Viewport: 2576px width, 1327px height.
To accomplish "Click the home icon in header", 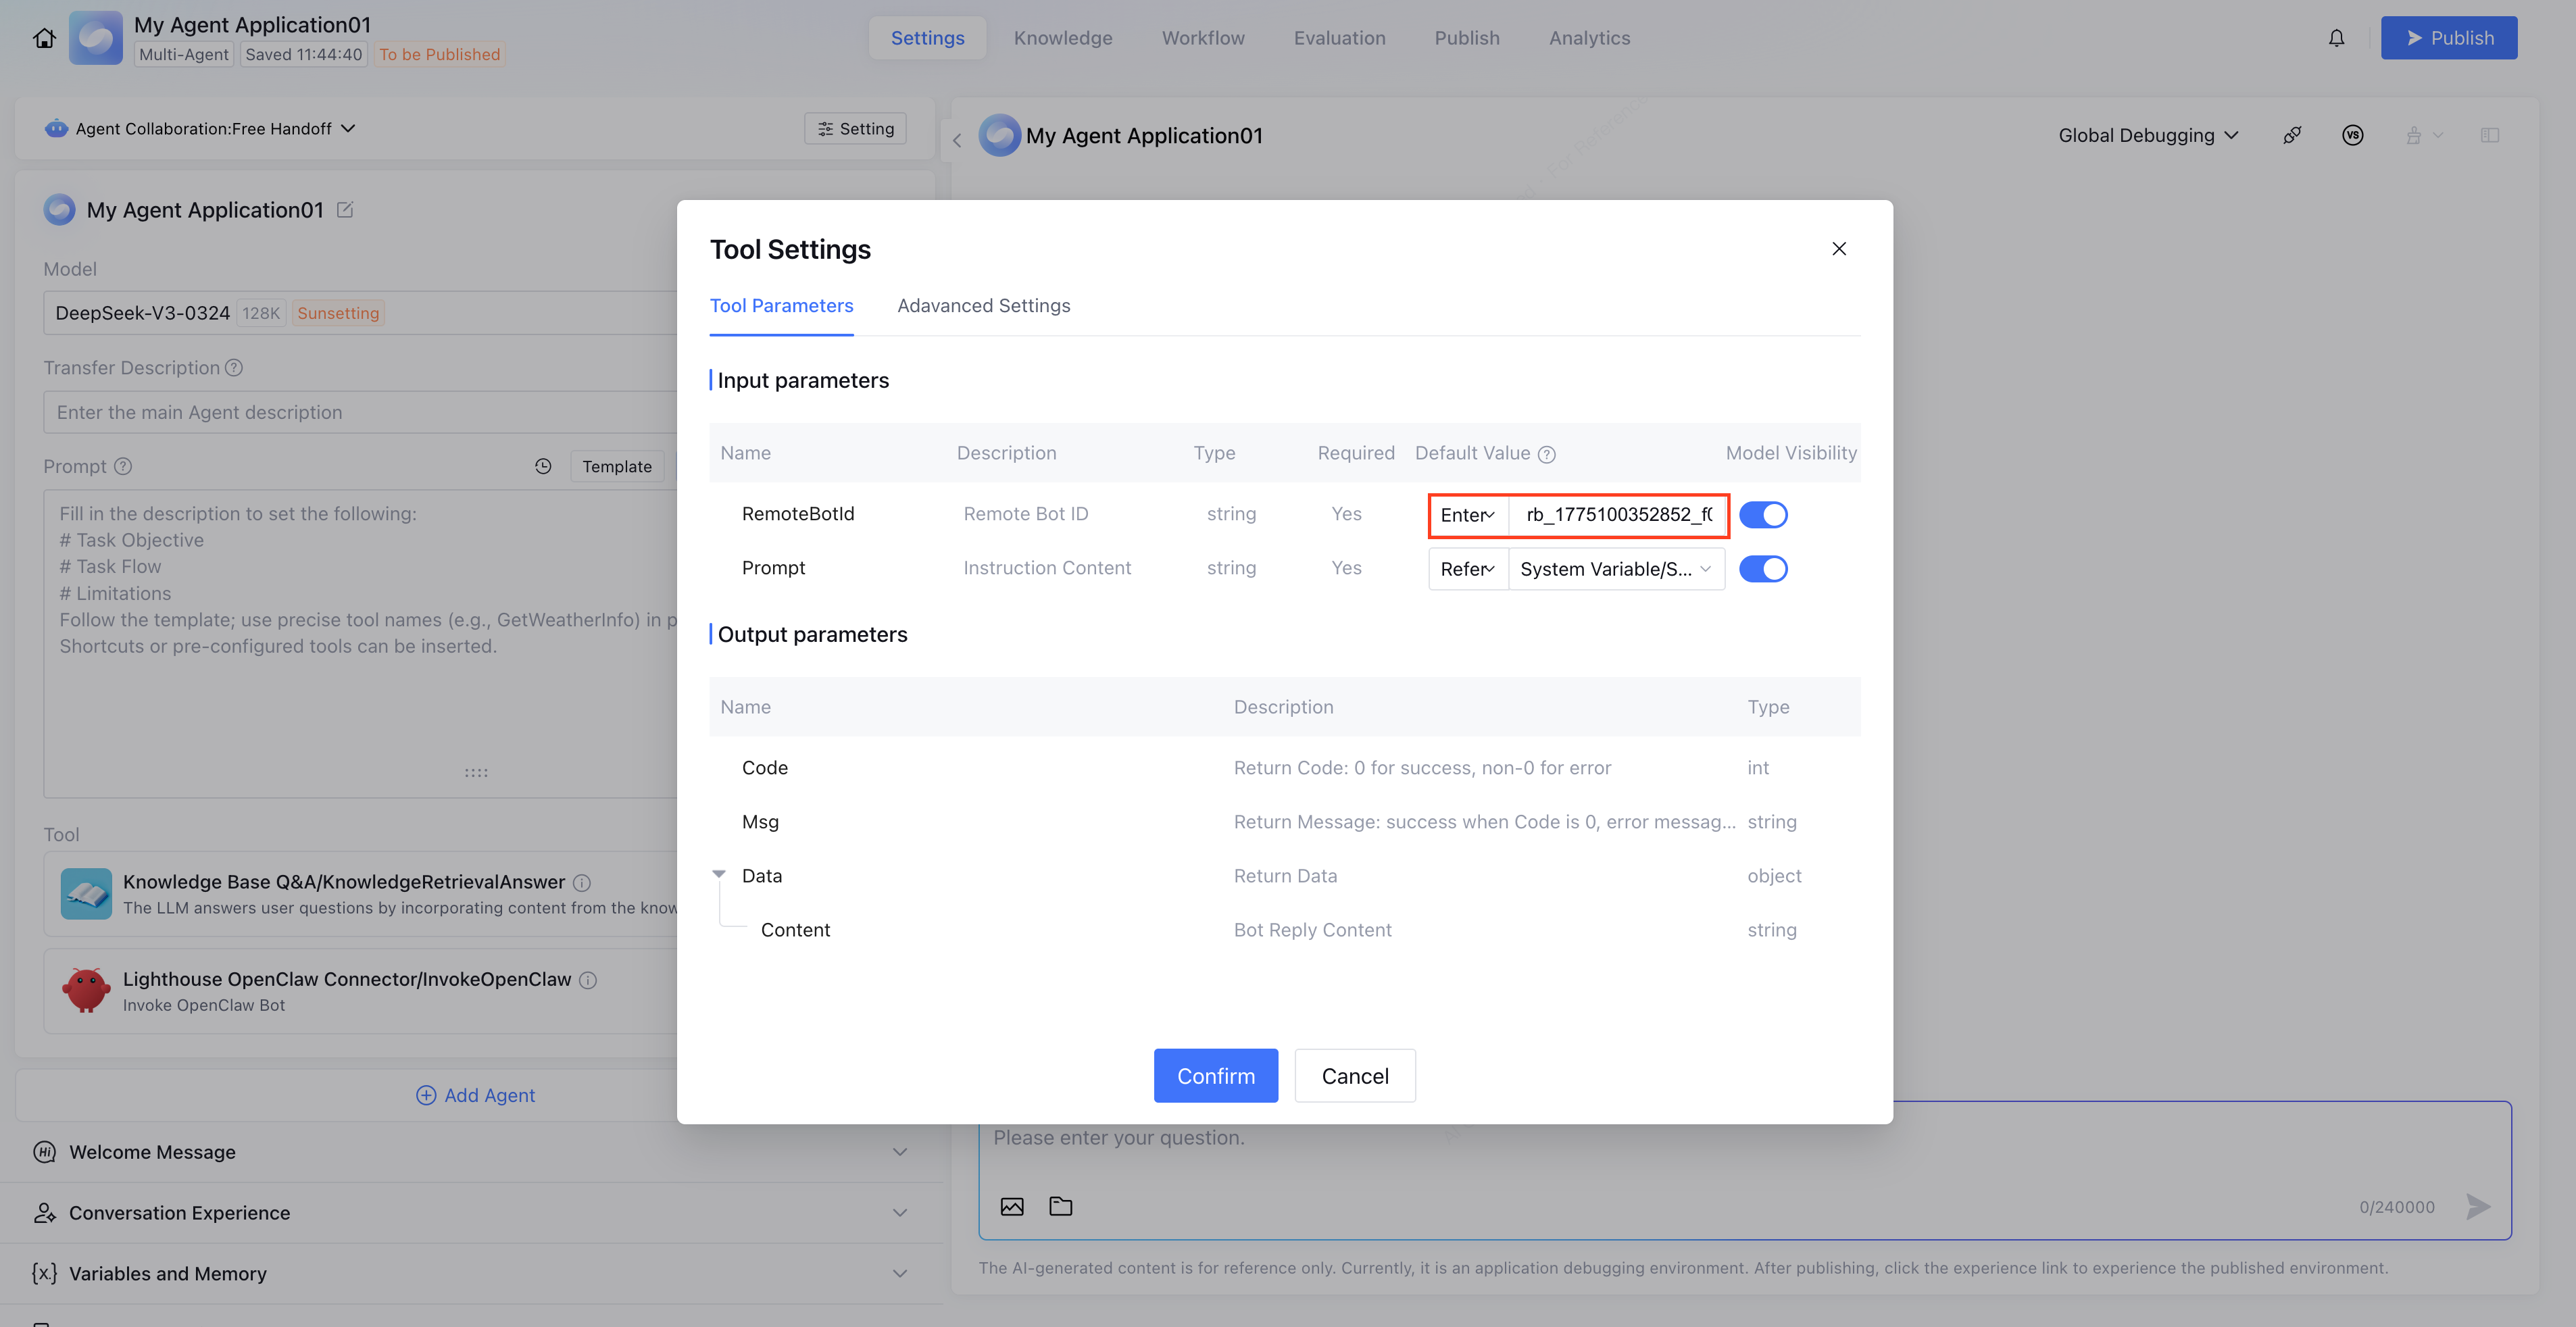I will (x=44, y=38).
